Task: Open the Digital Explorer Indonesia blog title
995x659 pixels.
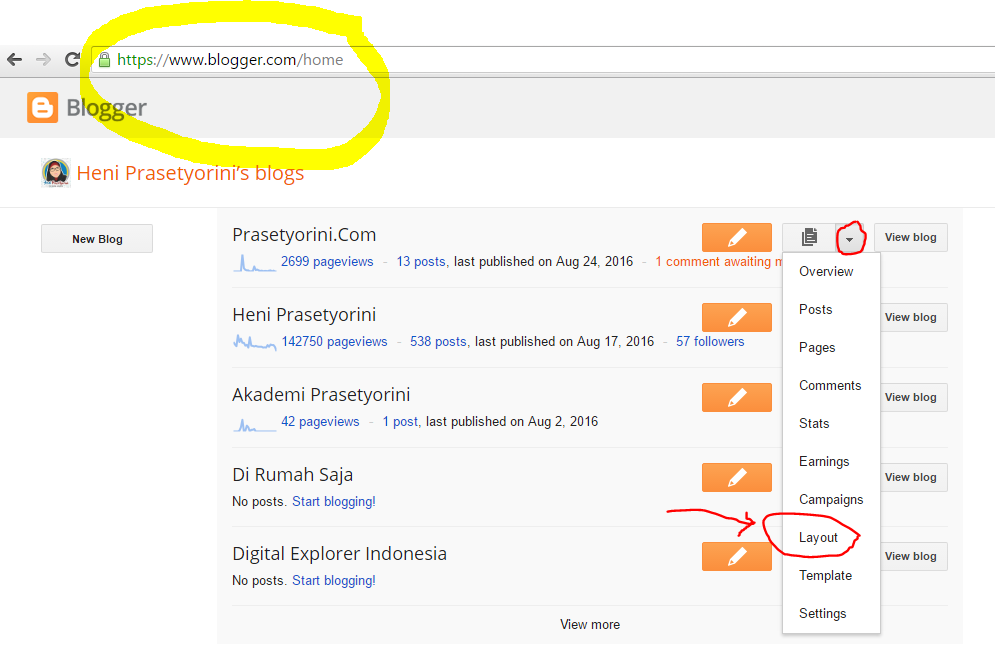Action: pyautogui.click(x=339, y=554)
